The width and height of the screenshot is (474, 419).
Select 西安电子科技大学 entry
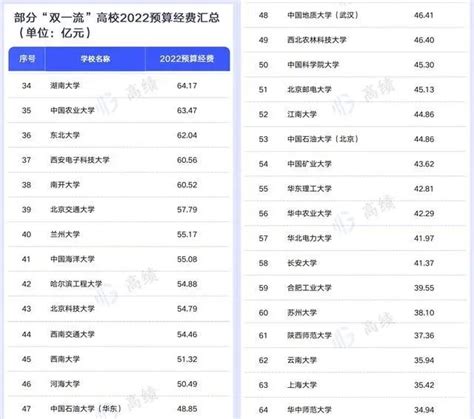tap(80, 160)
